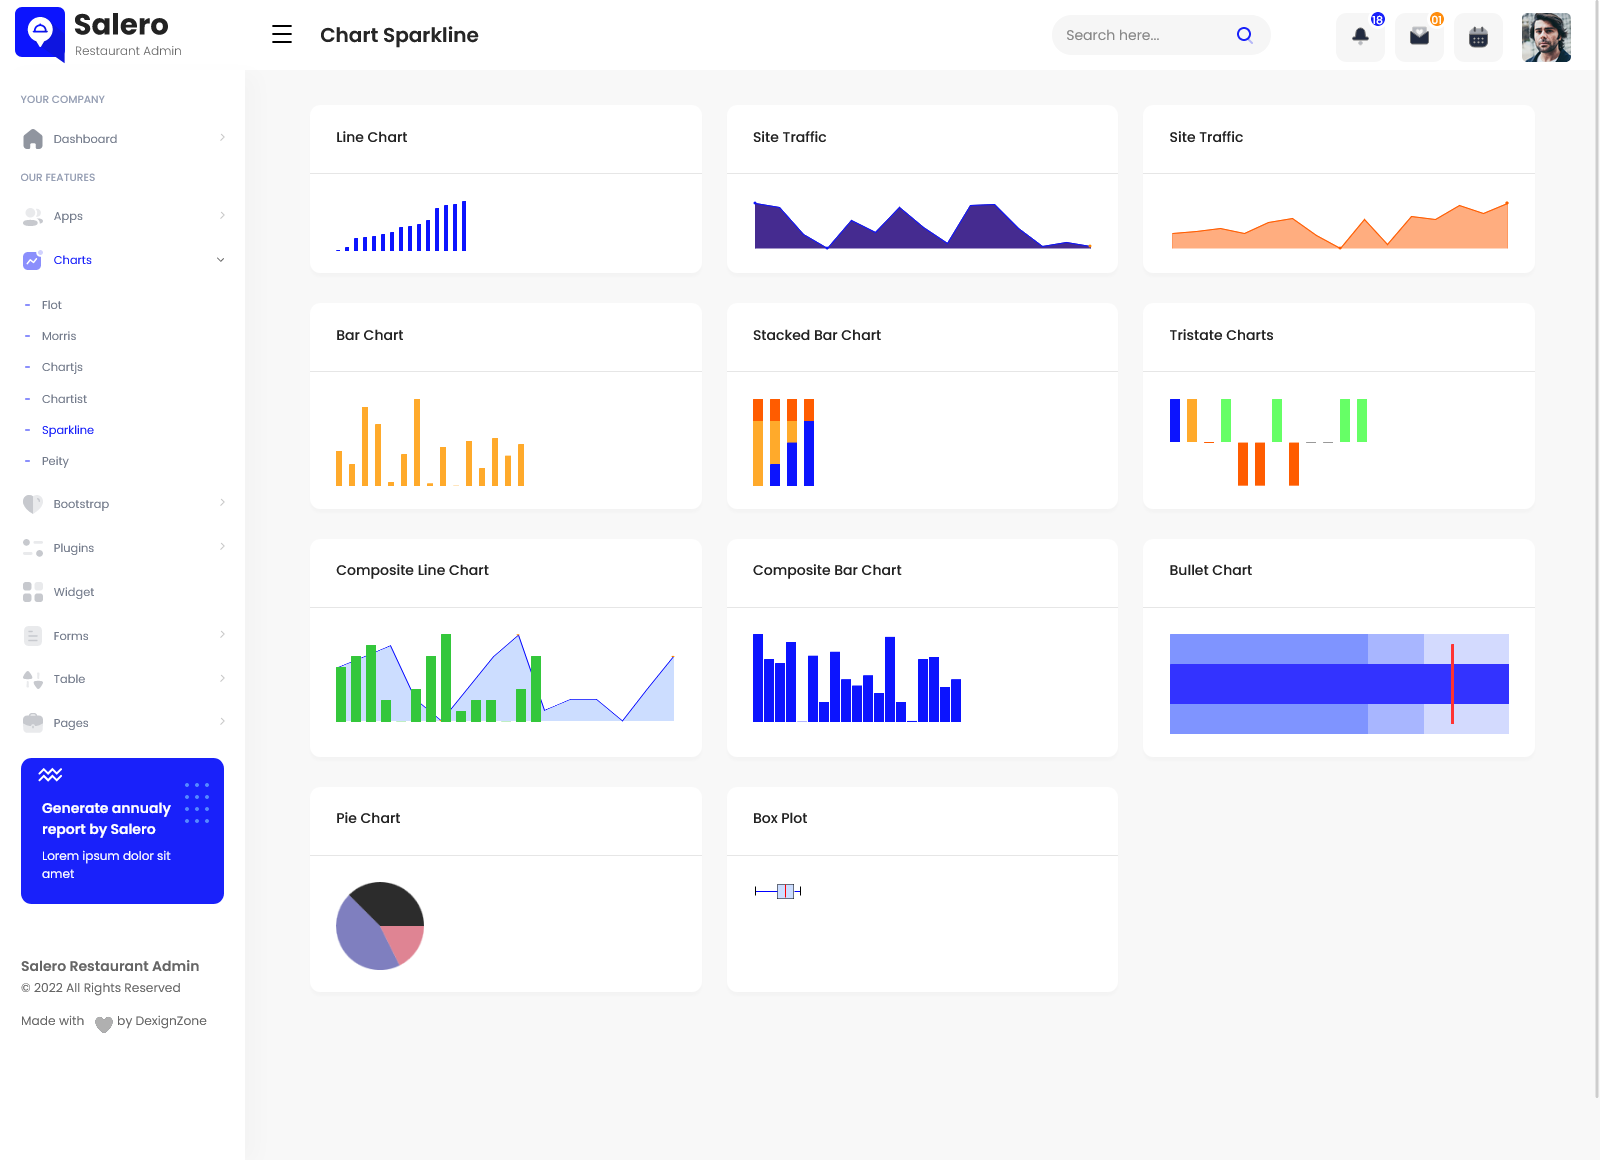Collapse the Charts submenu chevron

221,260
